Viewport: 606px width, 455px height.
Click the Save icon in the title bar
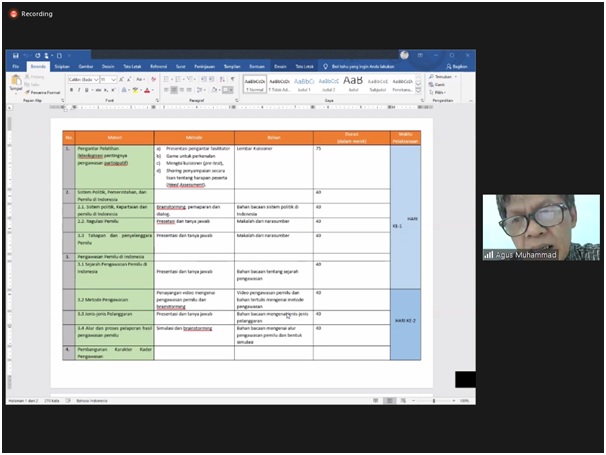[15, 55]
